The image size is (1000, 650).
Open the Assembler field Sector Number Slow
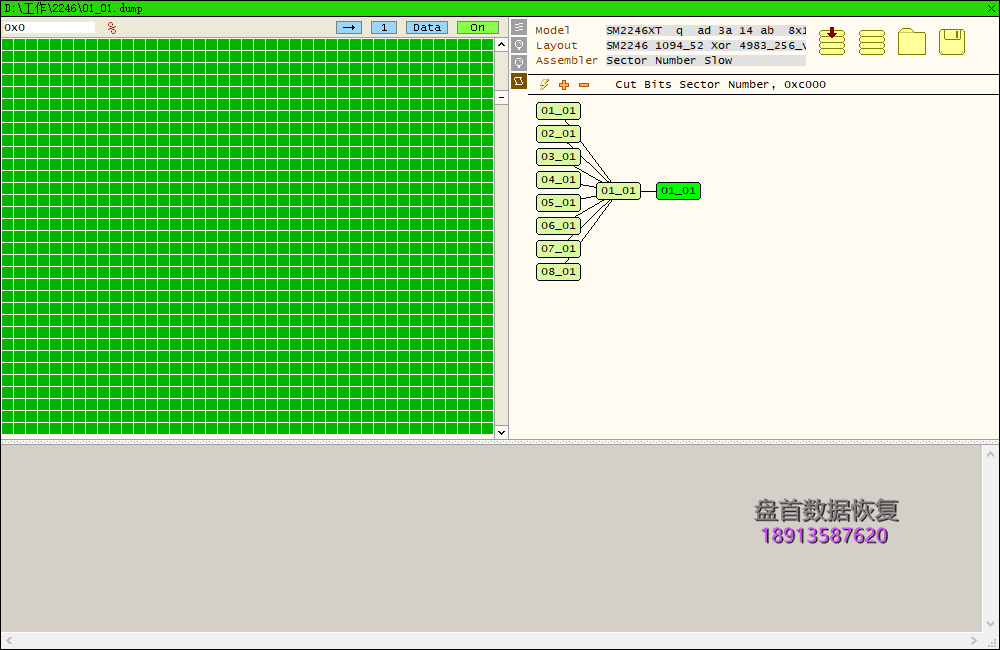[706, 61]
